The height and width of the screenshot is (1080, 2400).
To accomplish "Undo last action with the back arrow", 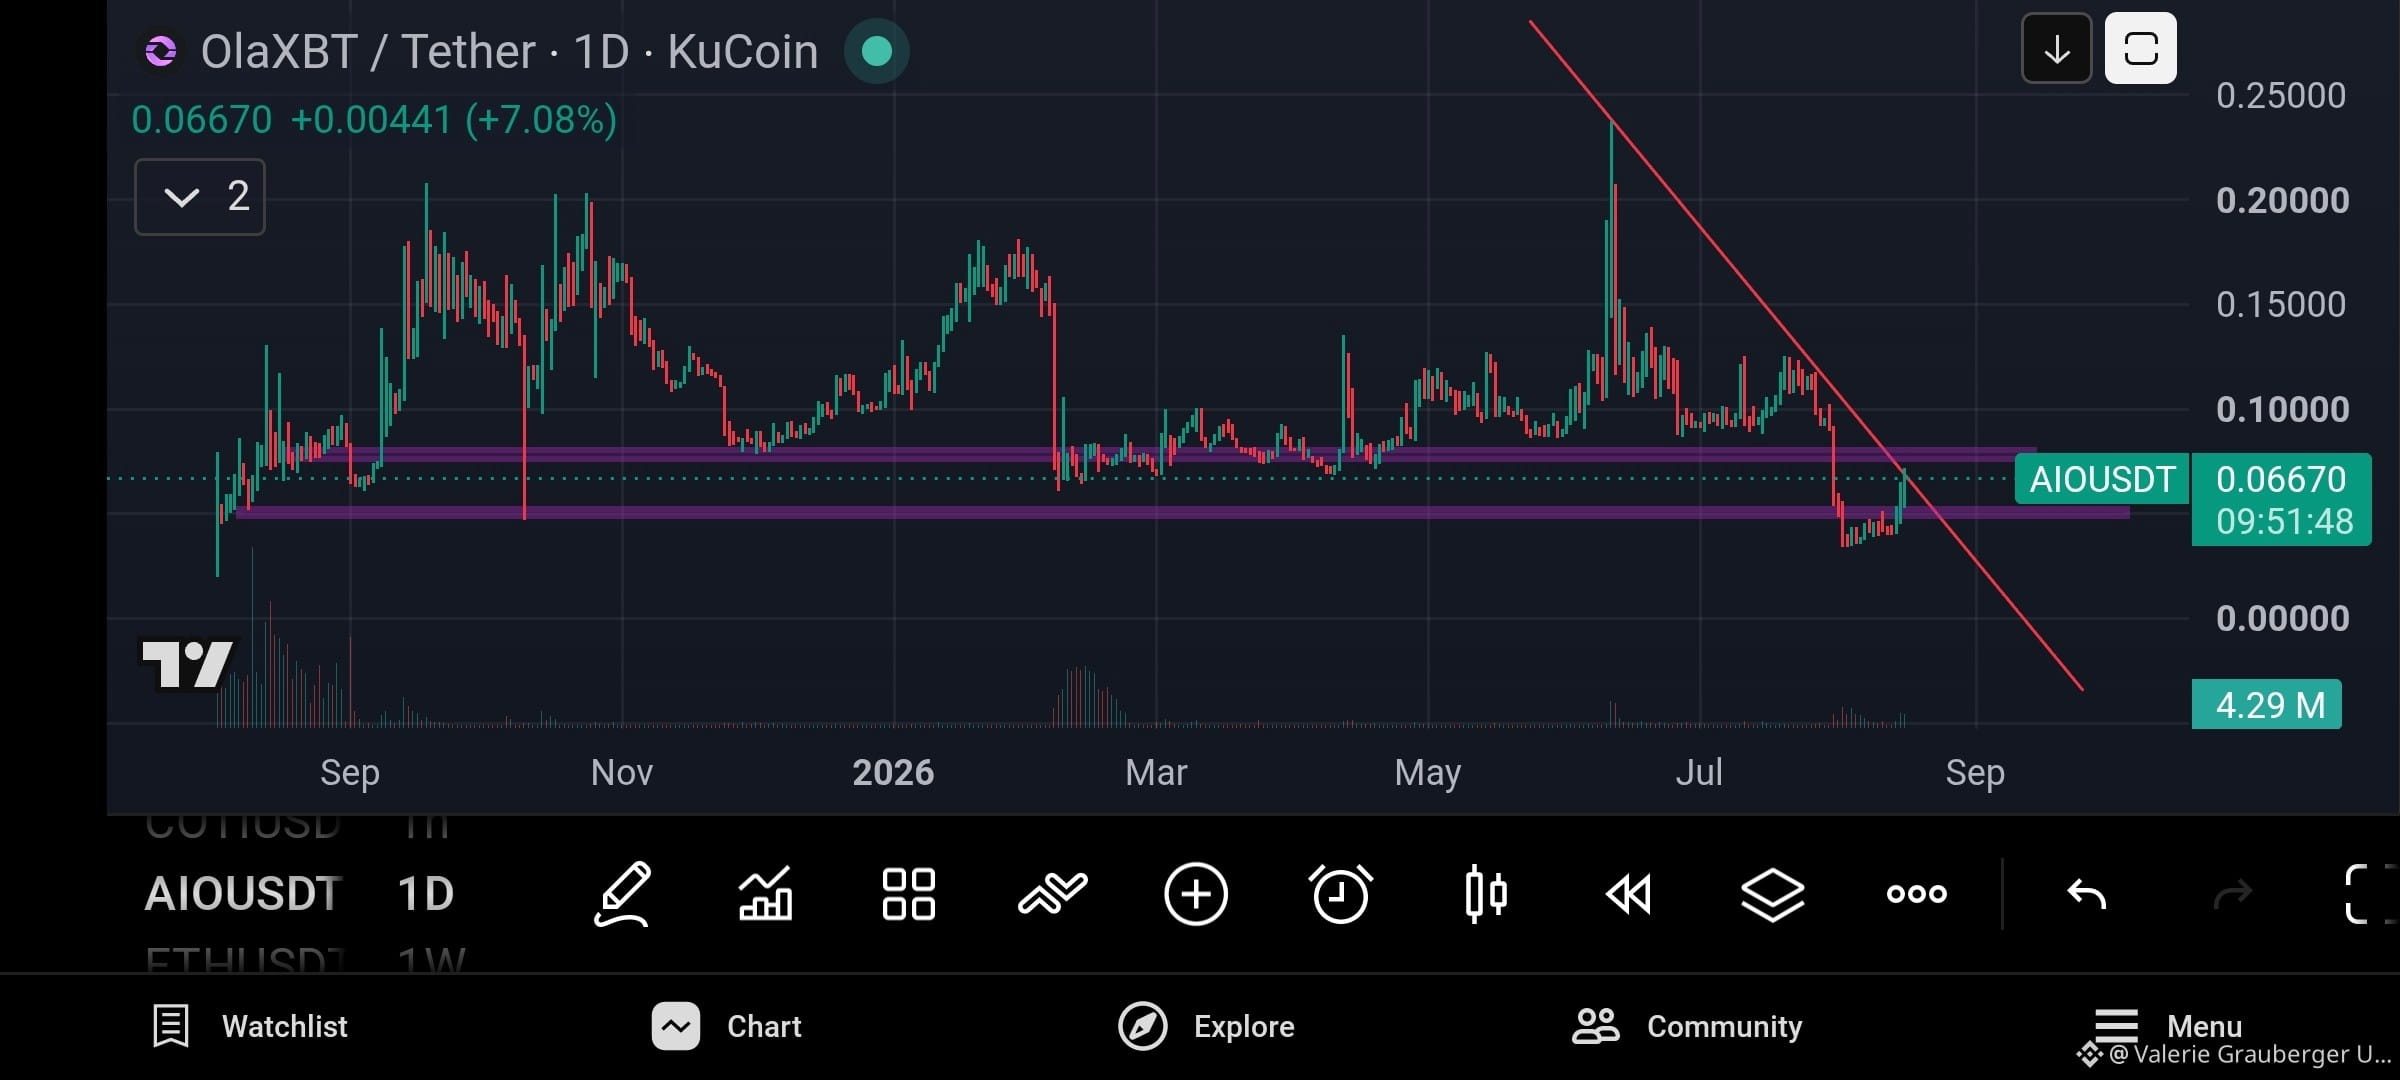I will pos(2087,893).
